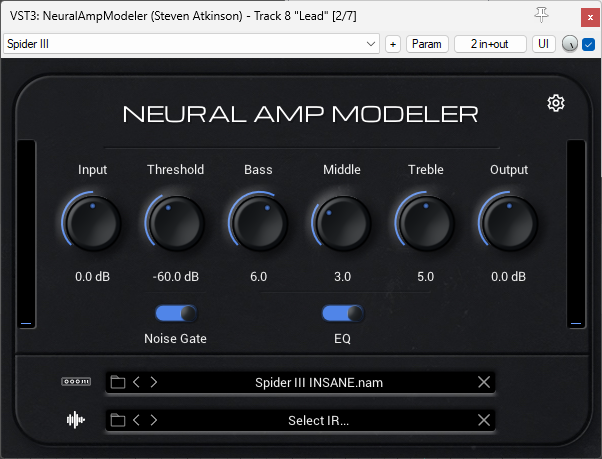Clear the Spider III INSANE.nam model
The height and width of the screenshot is (459, 602).
tap(484, 382)
